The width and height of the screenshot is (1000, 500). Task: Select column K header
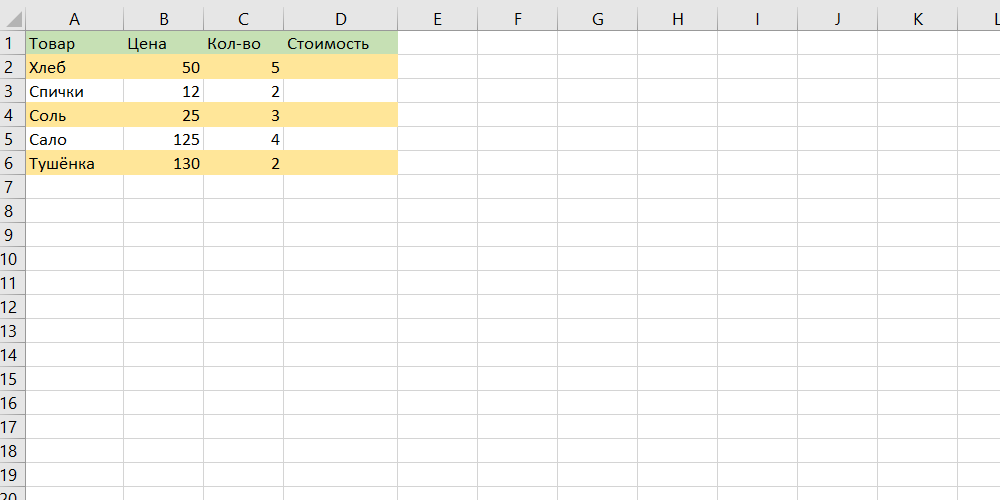pos(918,19)
